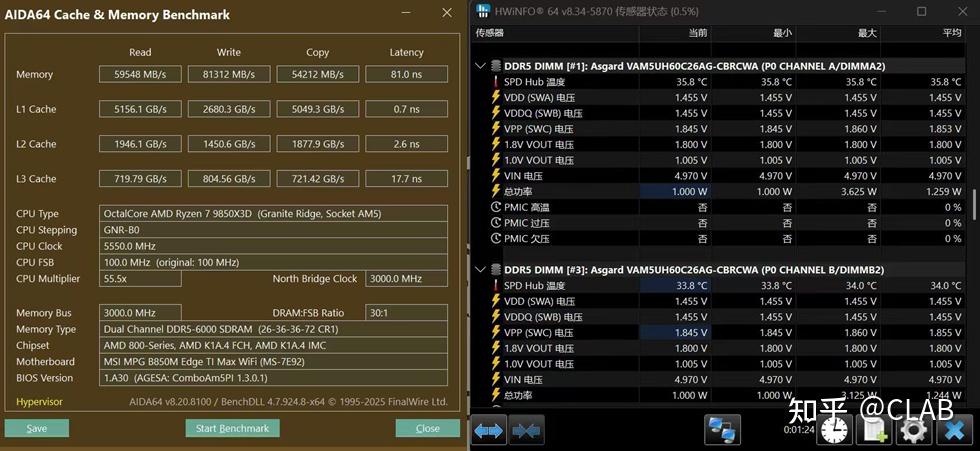The width and height of the screenshot is (980, 451).
Task: Click the expand-all arrows icon in HWiNFO toolbar
Action: 488,430
